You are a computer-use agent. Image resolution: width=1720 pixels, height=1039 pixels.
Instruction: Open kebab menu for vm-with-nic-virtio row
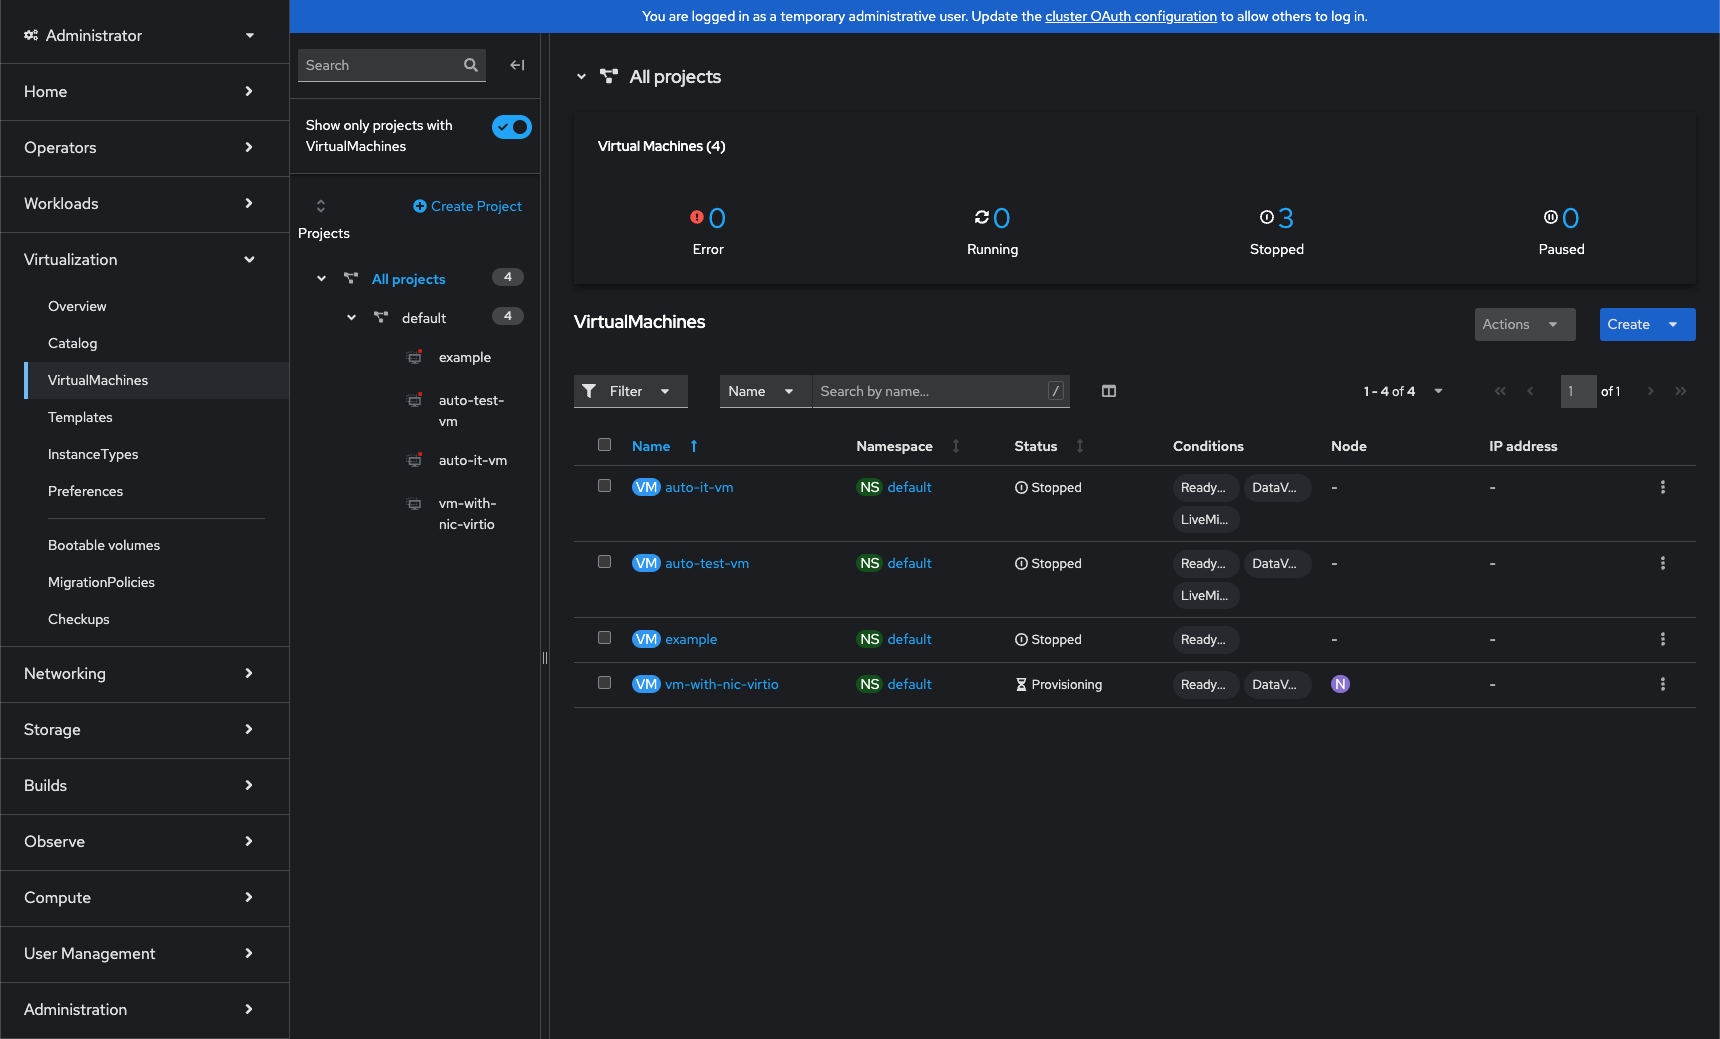tap(1663, 684)
